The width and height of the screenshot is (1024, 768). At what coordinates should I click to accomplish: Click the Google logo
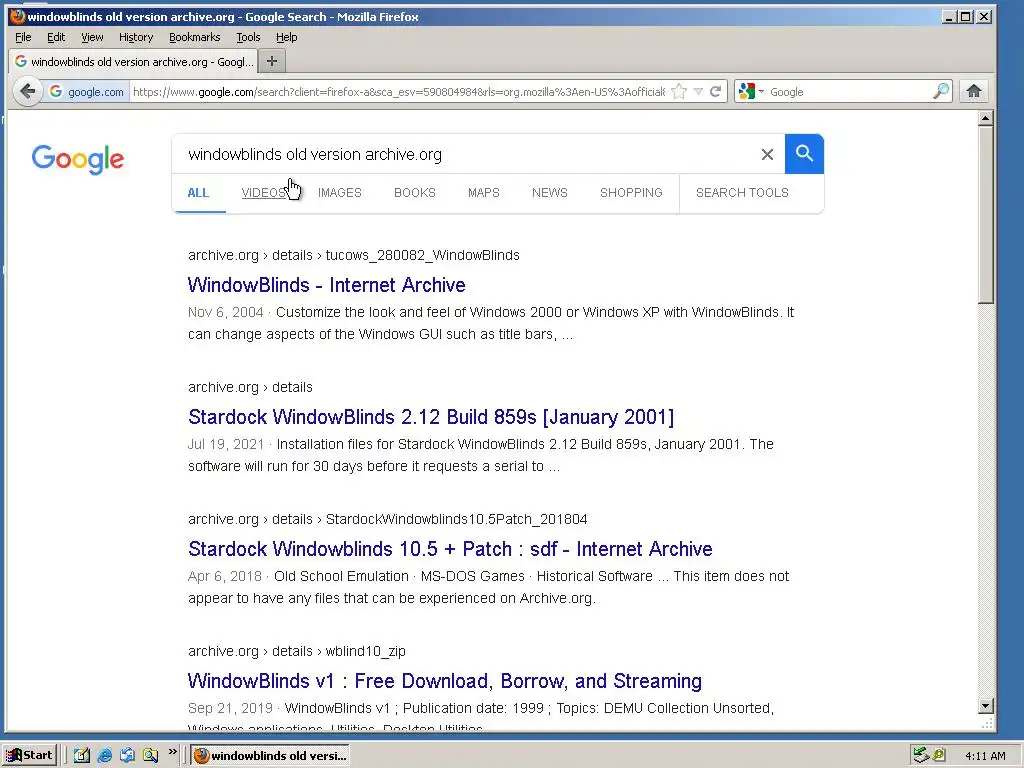pyautogui.click(x=78, y=159)
